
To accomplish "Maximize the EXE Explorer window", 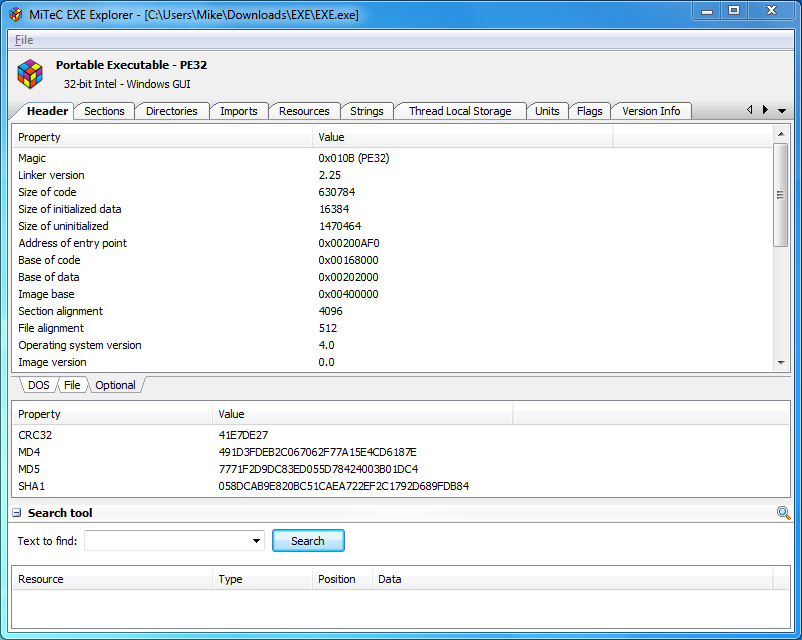I will [x=734, y=11].
